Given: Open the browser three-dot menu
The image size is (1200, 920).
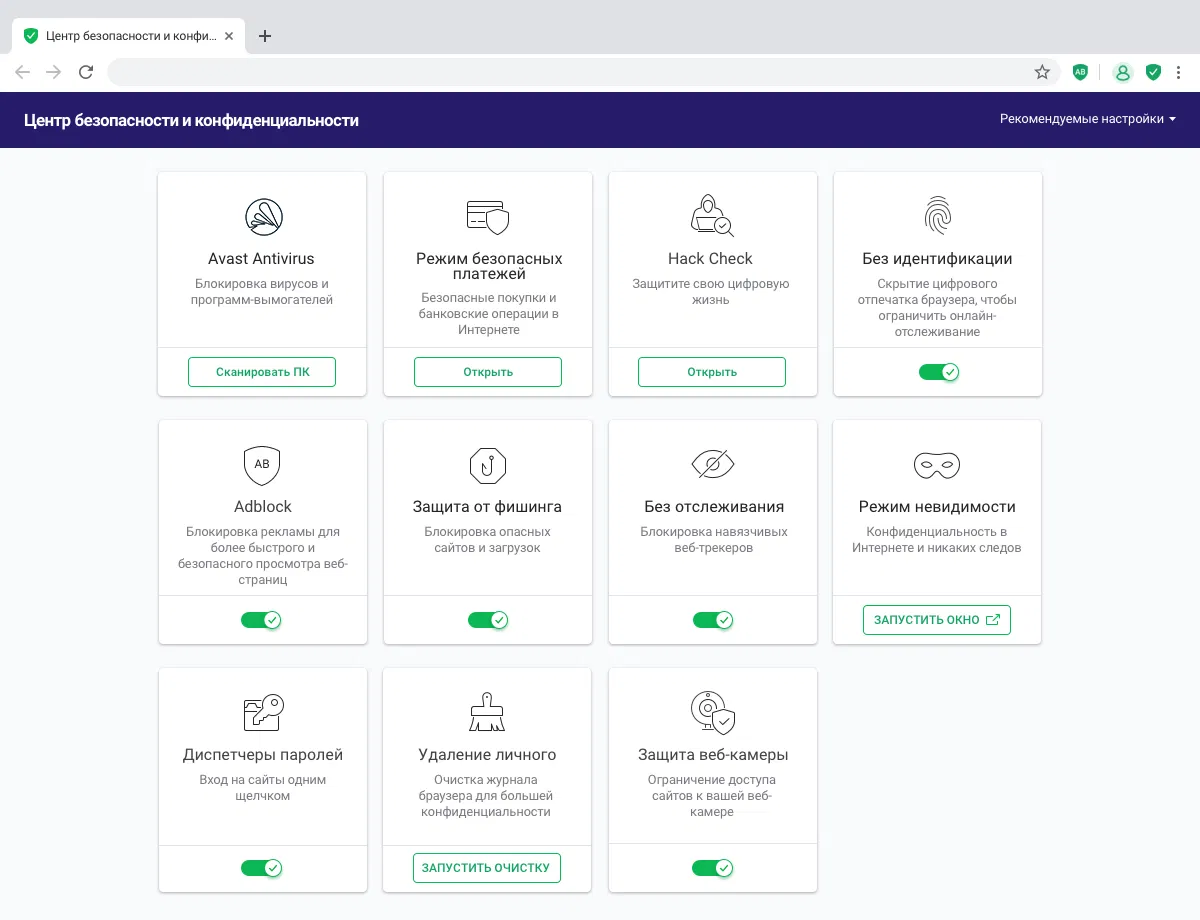Looking at the screenshot, I should coord(1179,72).
